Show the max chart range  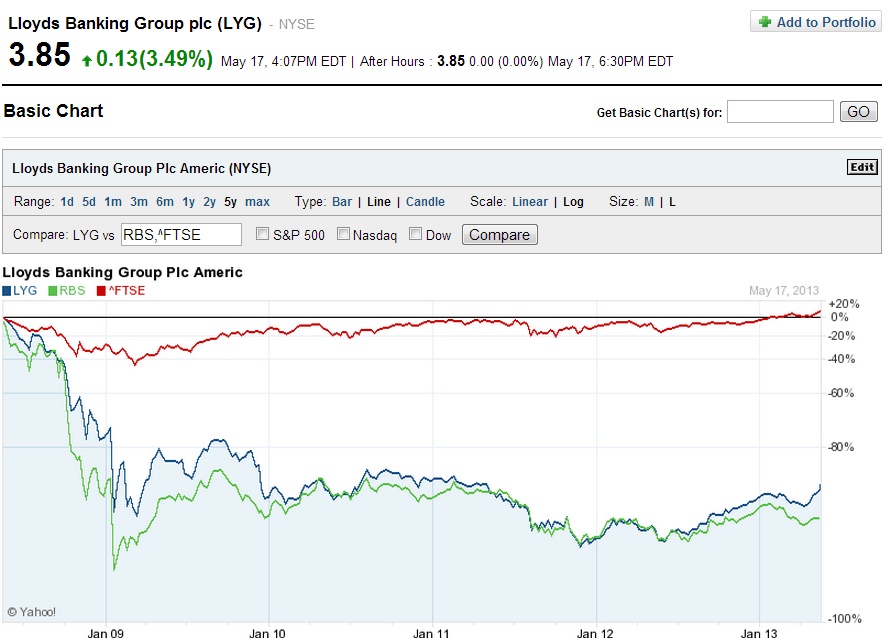click(258, 202)
